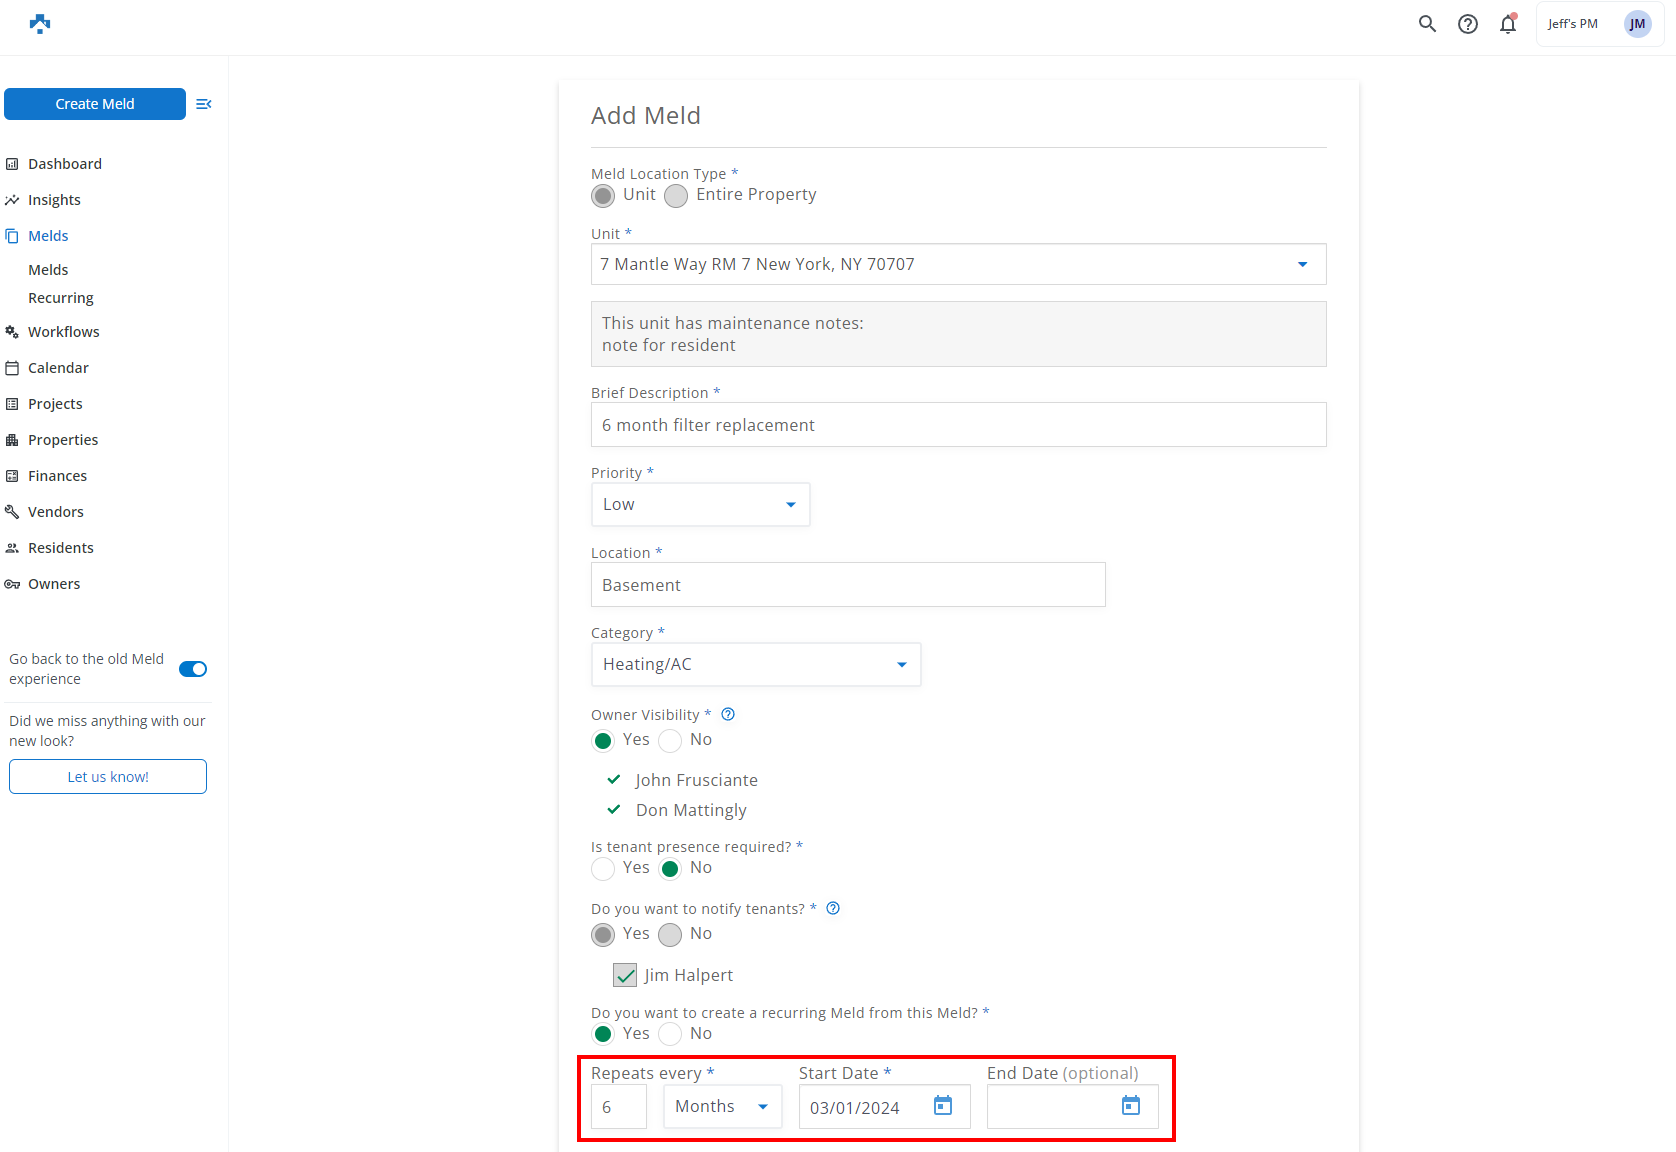The width and height of the screenshot is (1676, 1152).
Task: Open Start Date calendar picker
Action: click(x=942, y=1106)
